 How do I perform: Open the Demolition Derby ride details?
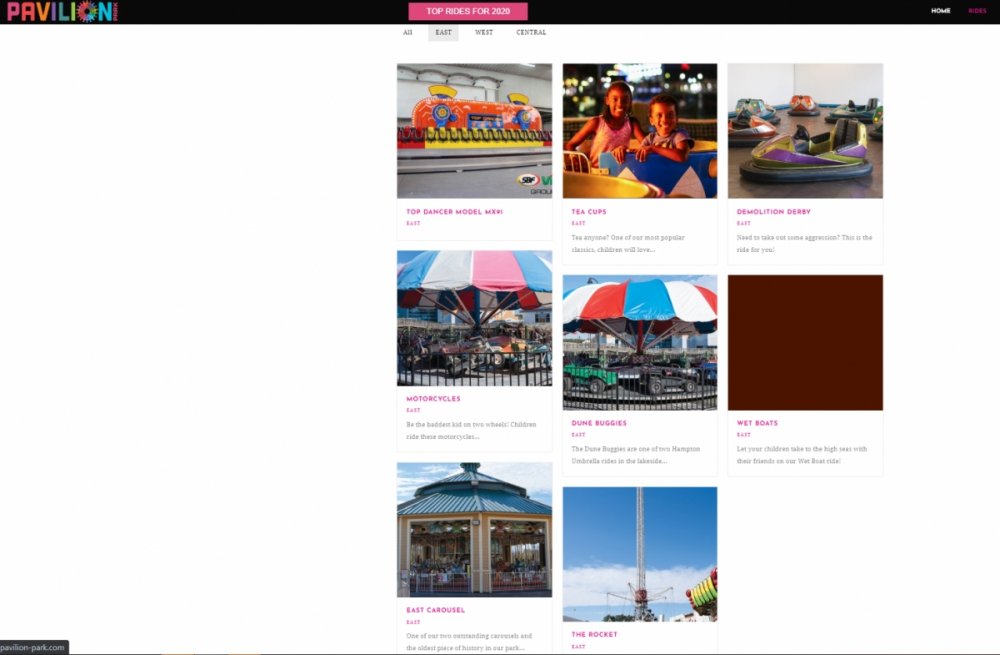click(x=773, y=212)
